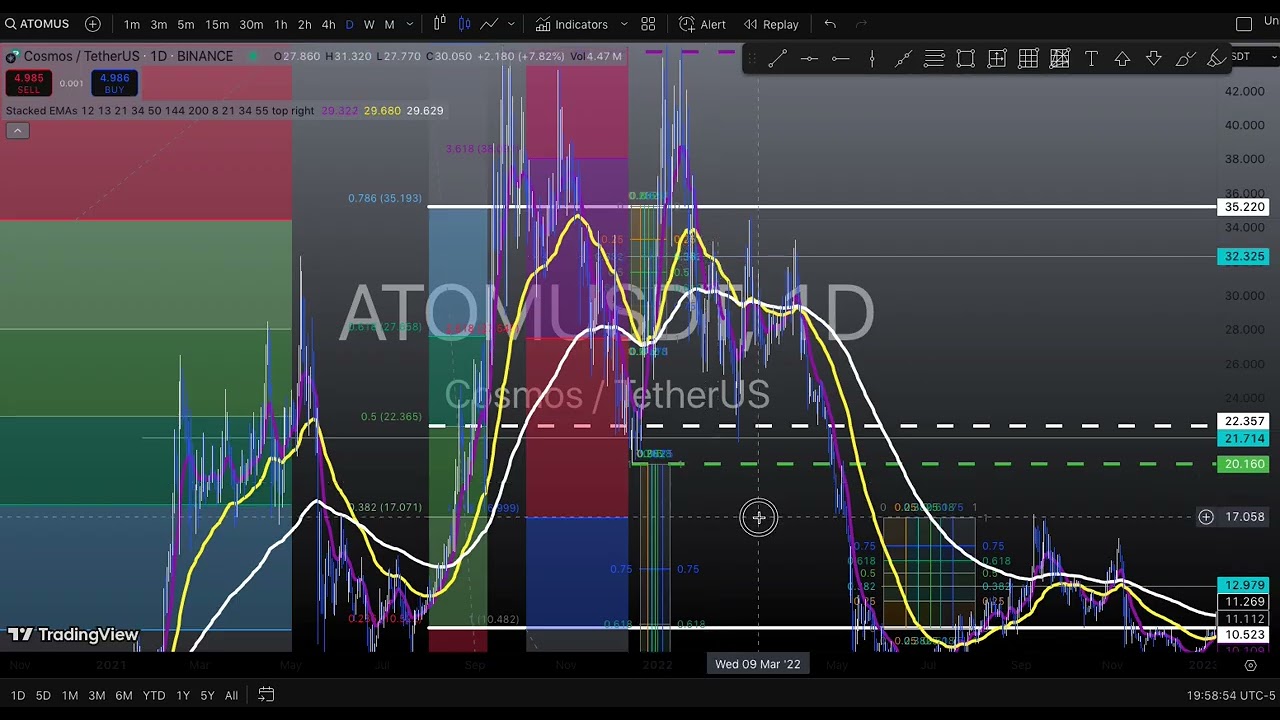Image resolution: width=1280 pixels, height=720 pixels.
Task: Grab the drawing toolbar drag handle
Action: pyautogui.click(x=752, y=59)
